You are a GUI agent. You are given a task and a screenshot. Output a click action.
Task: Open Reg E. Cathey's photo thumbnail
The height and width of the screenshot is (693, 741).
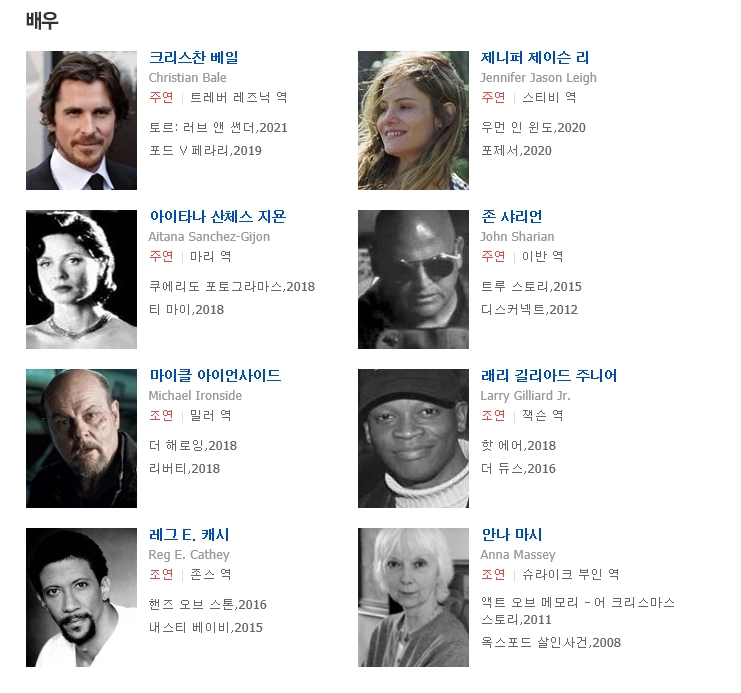pyautogui.click(x=81, y=598)
